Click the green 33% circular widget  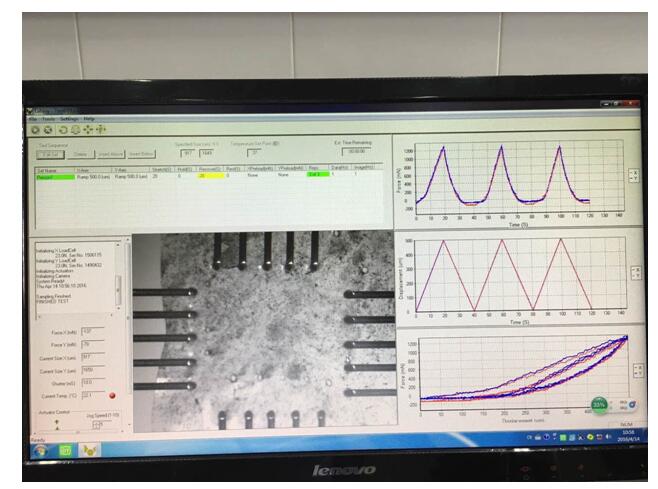[x=598, y=405]
